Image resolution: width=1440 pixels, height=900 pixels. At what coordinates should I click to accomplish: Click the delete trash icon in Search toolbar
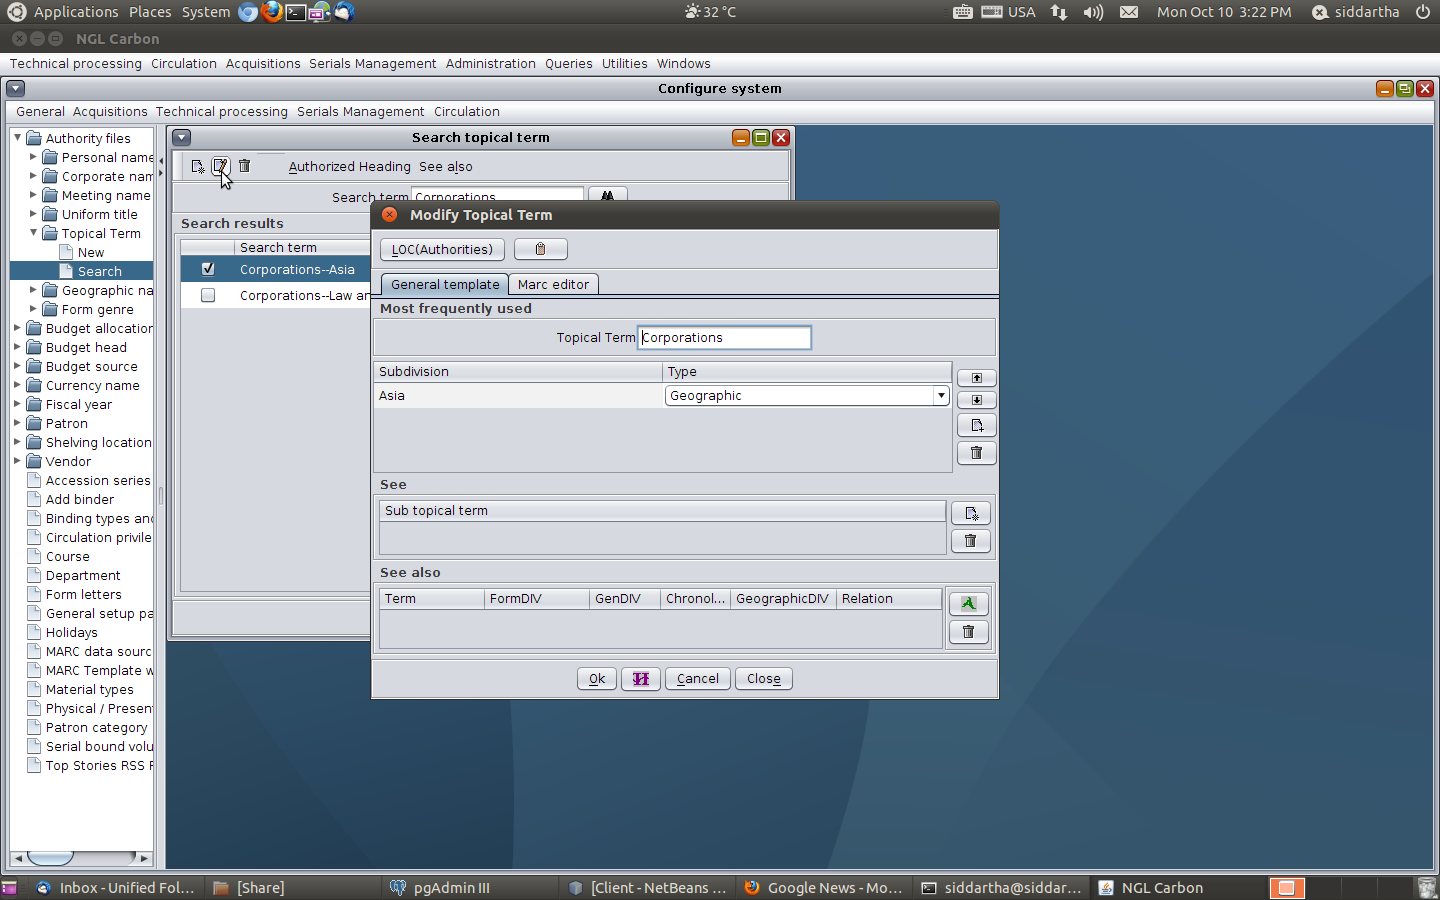tap(244, 166)
